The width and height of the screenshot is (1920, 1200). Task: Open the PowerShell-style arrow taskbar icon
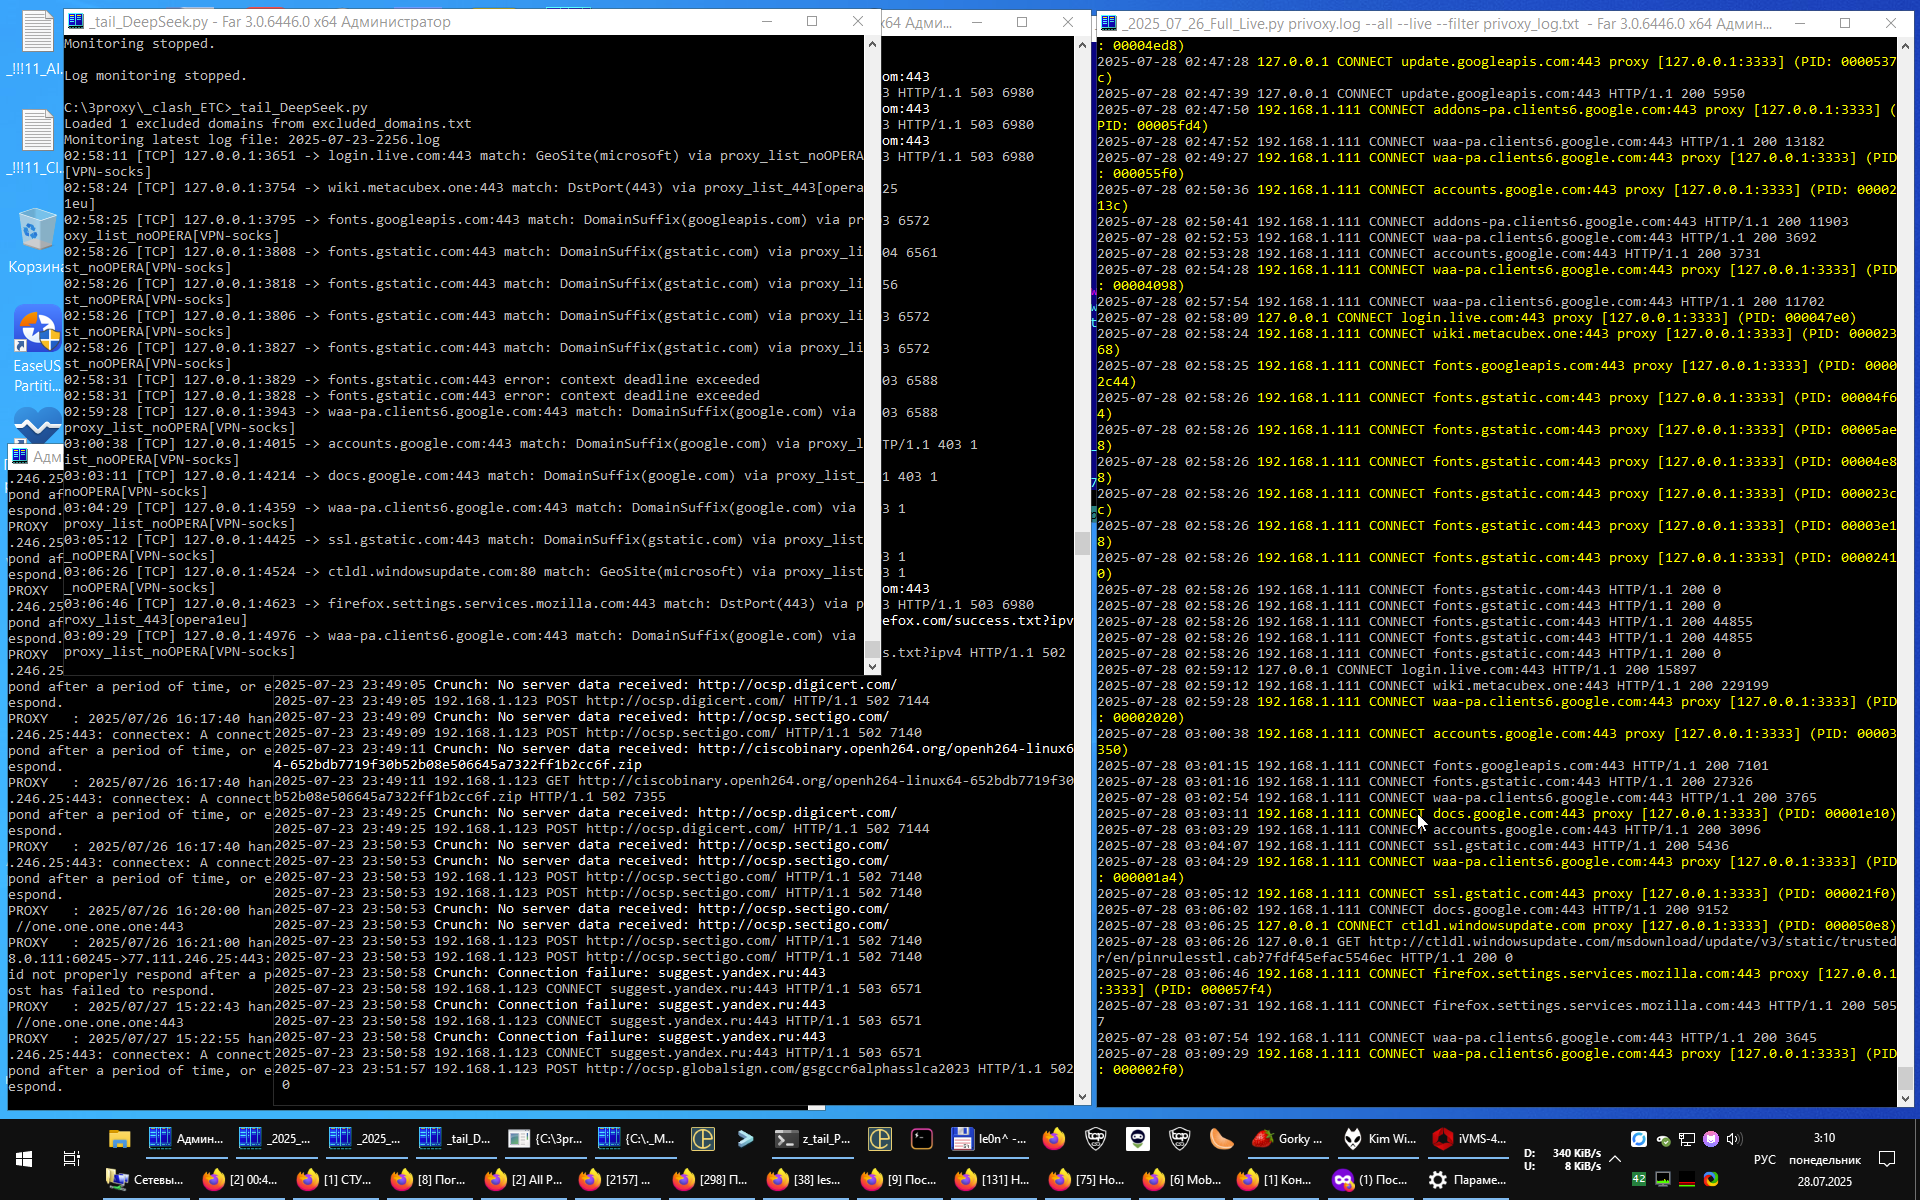pyautogui.click(x=746, y=1138)
